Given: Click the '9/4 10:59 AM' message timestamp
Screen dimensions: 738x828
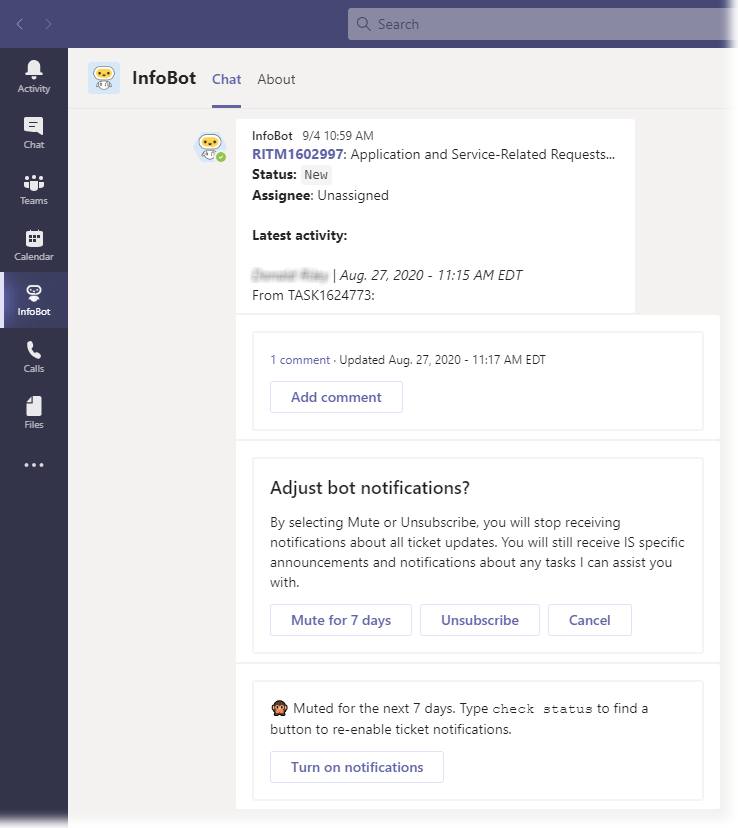Looking at the screenshot, I should (x=338, y=136).
